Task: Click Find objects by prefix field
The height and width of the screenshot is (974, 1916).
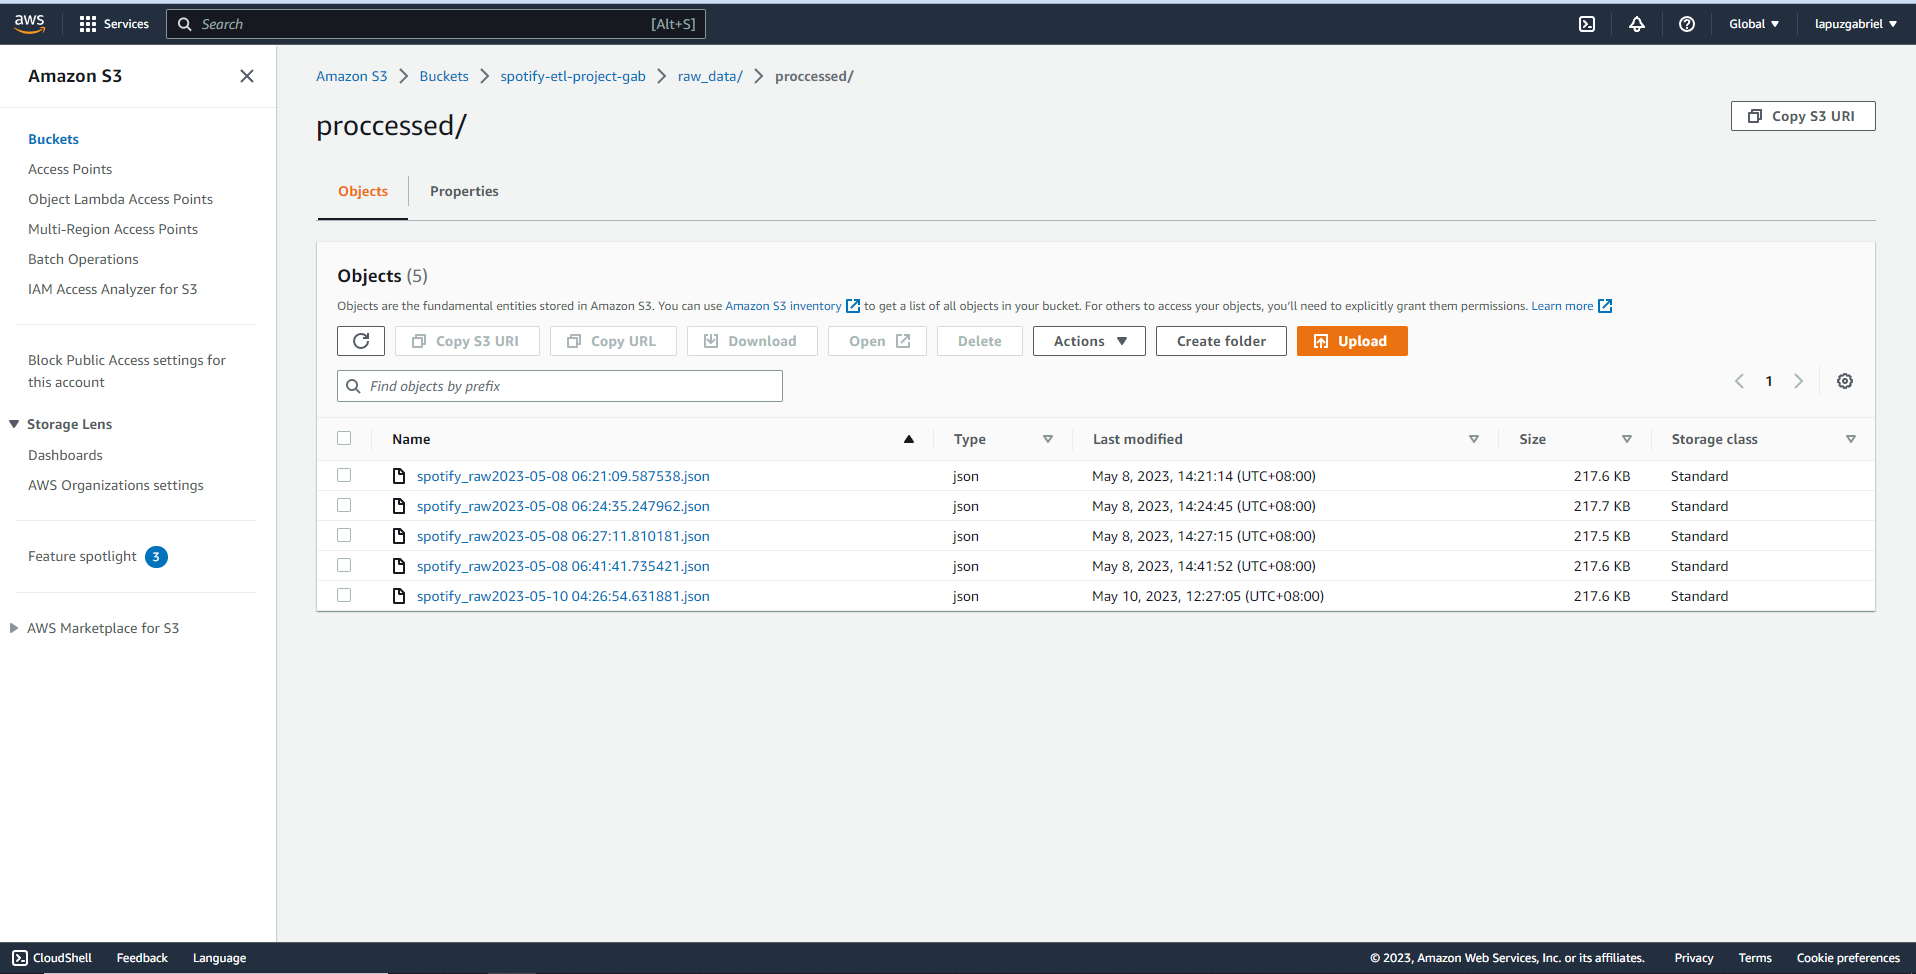Action: pos(560,386)
